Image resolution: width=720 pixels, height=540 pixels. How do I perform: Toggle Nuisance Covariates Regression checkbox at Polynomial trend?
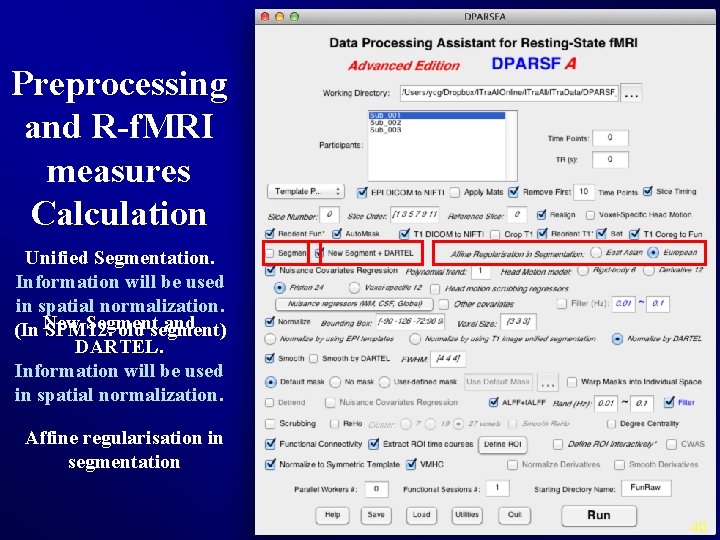click(270, 270)
